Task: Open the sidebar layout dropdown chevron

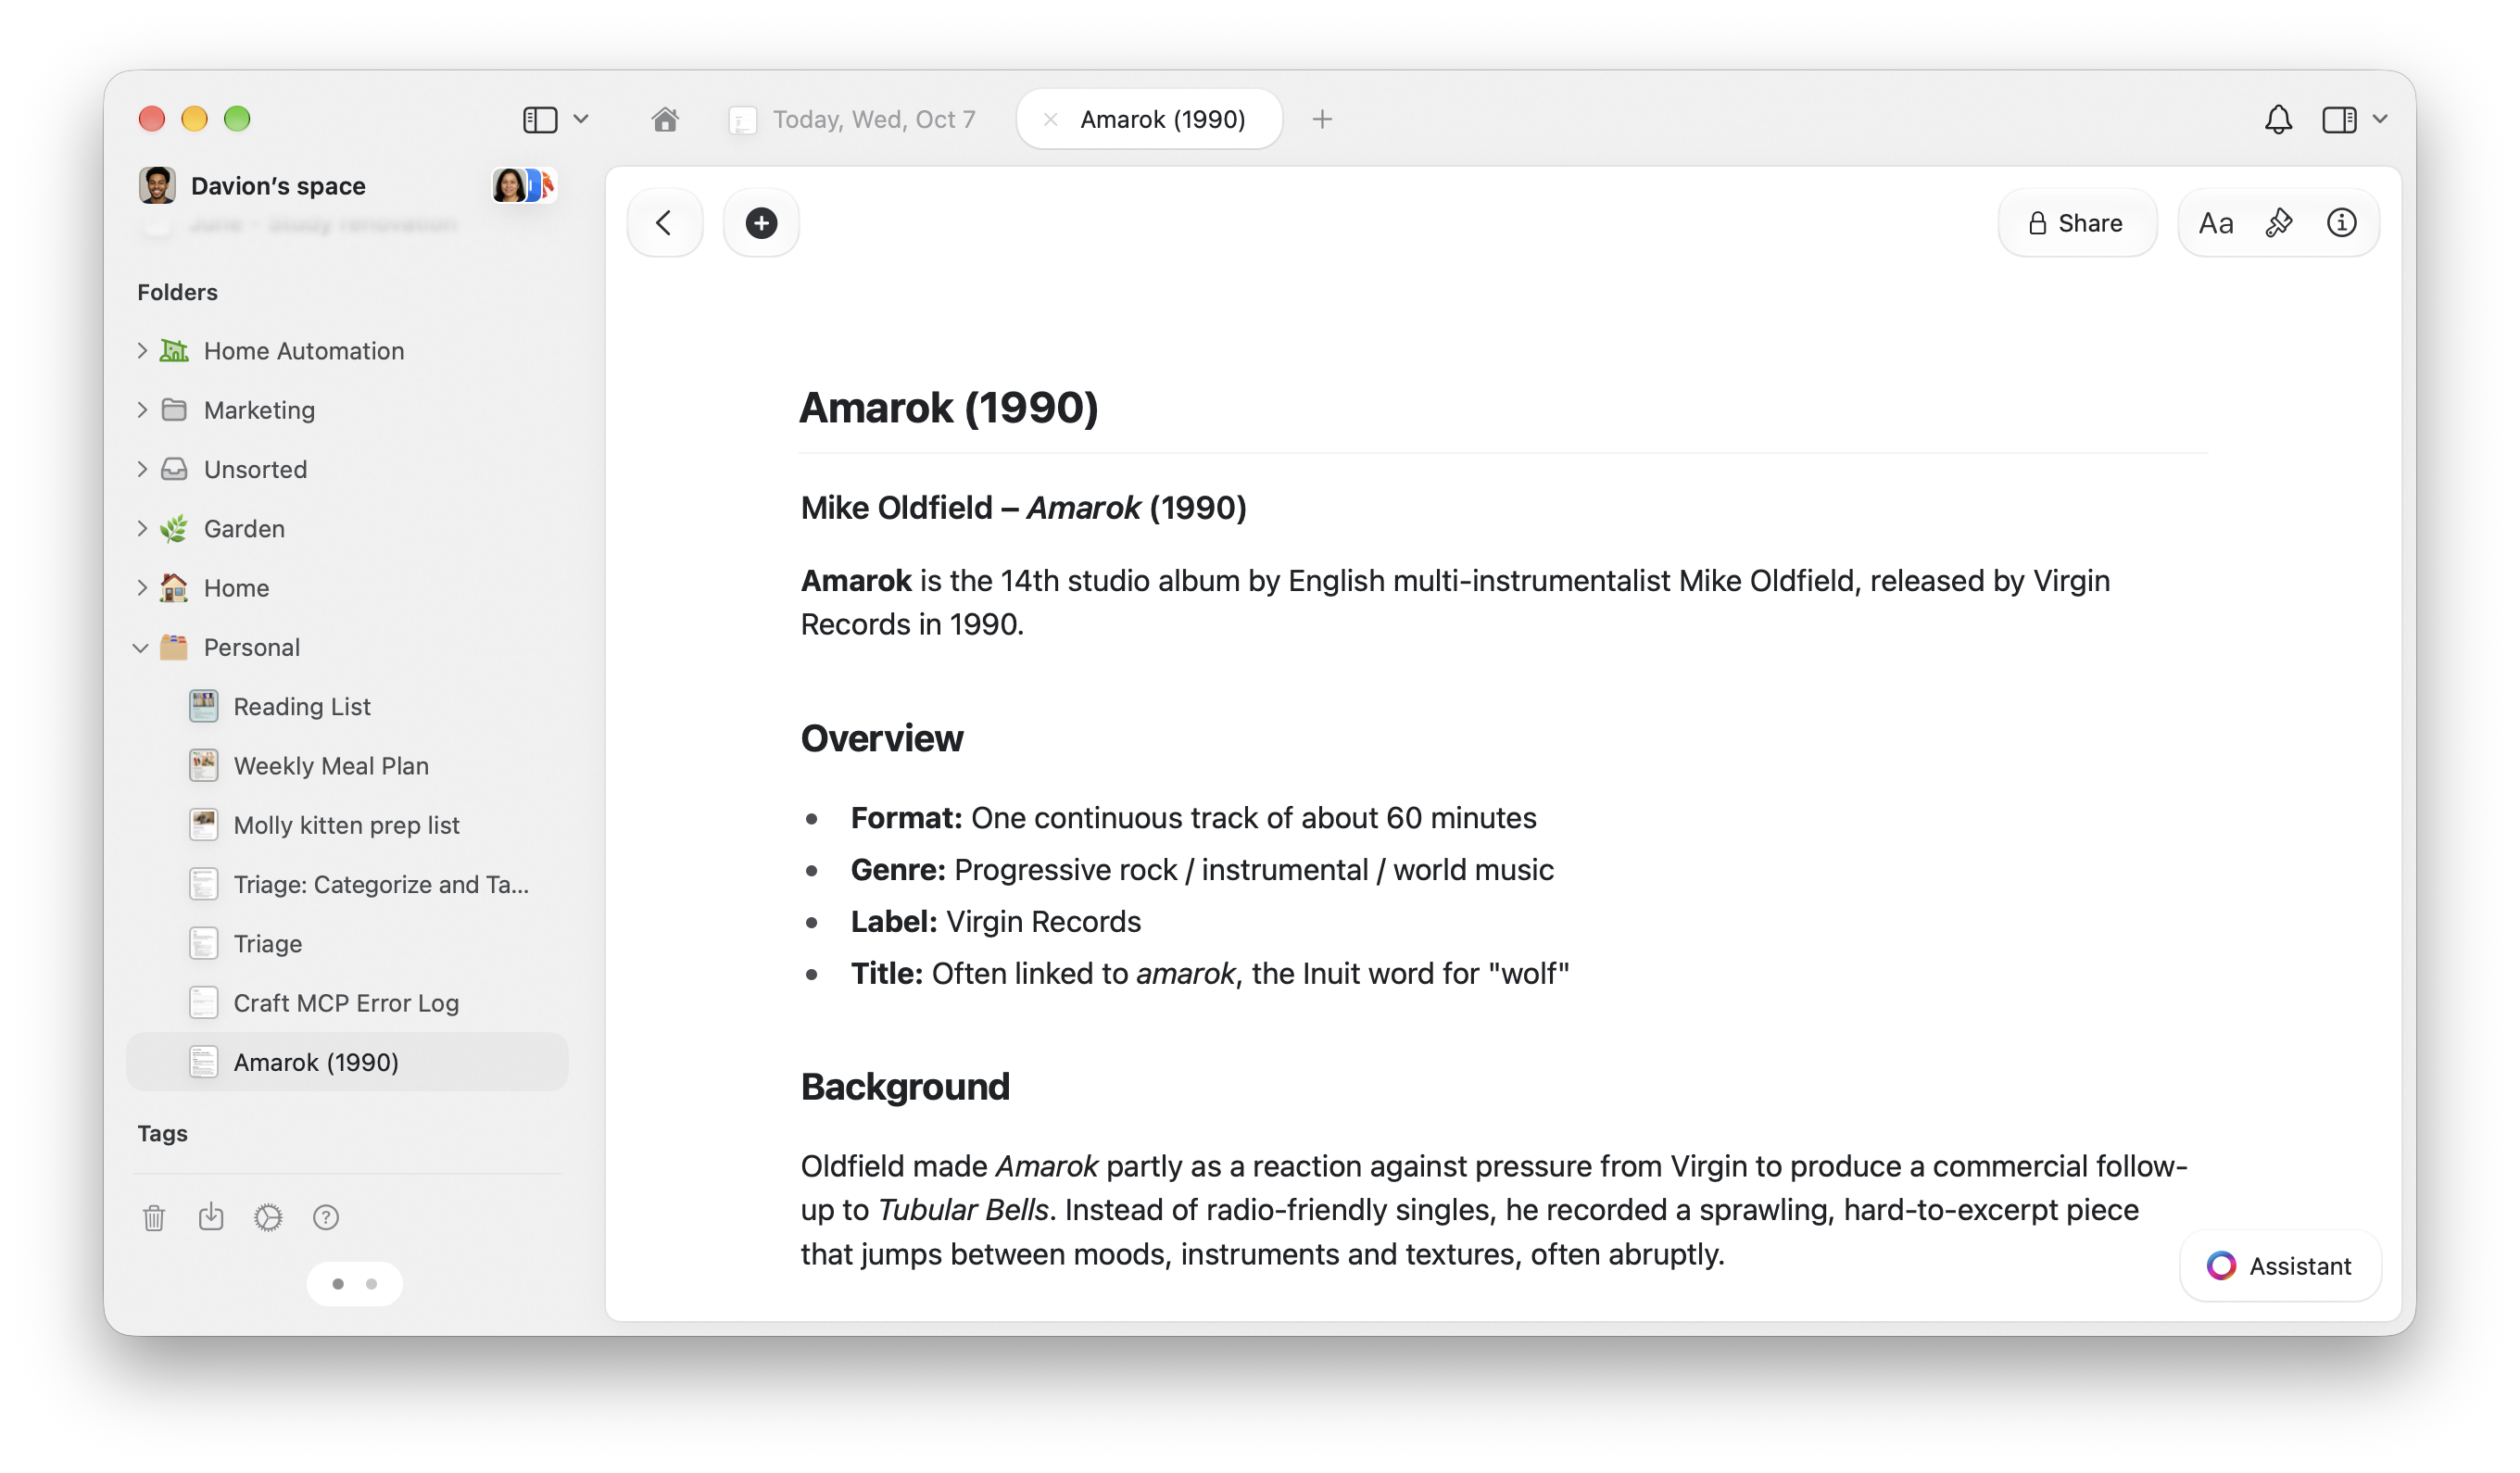Action: [581, 120]
